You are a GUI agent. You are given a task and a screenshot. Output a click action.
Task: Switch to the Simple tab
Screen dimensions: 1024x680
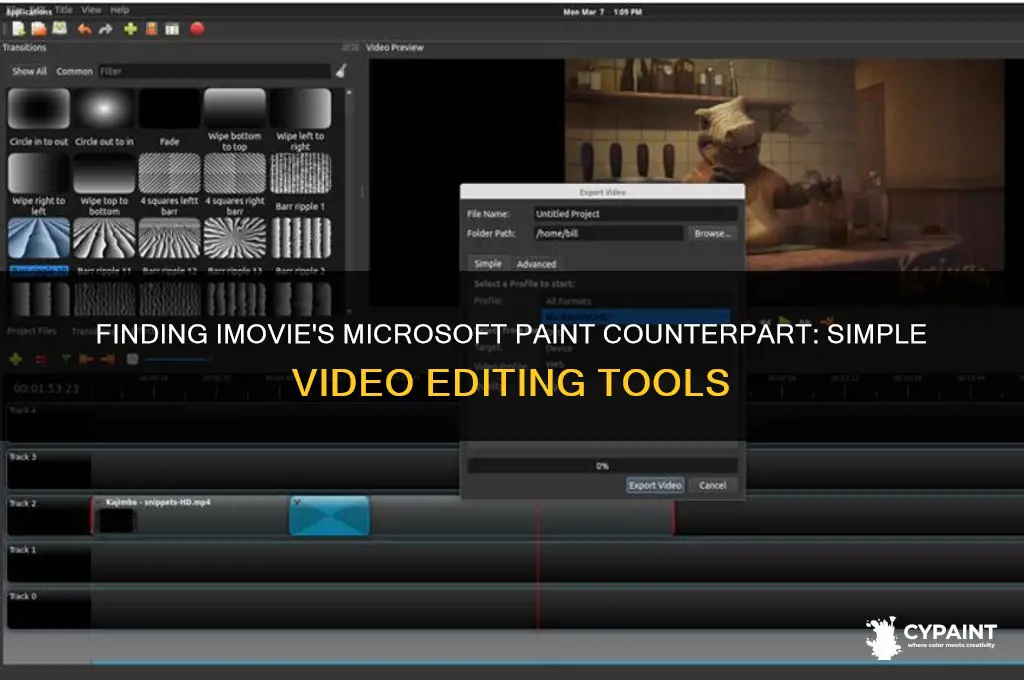488,263
